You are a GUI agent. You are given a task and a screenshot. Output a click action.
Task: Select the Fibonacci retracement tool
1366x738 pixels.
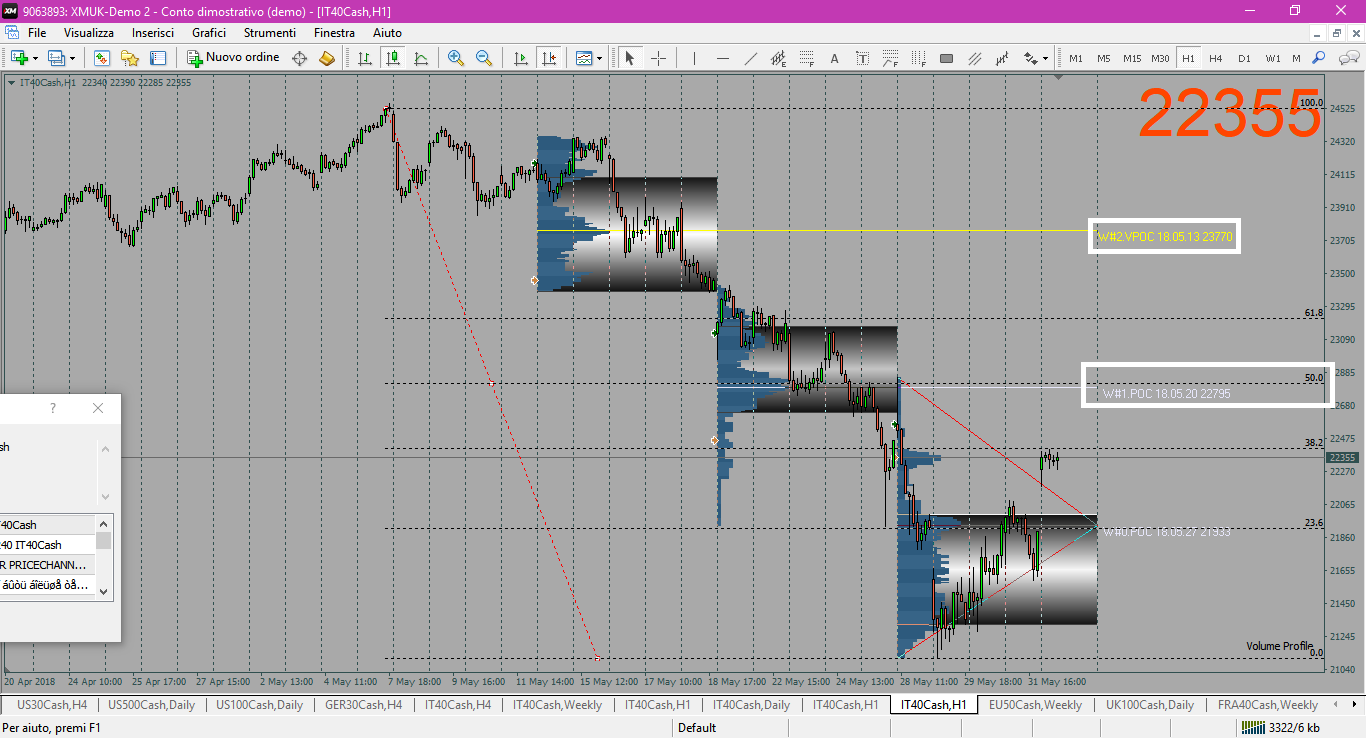pos(806,58)
